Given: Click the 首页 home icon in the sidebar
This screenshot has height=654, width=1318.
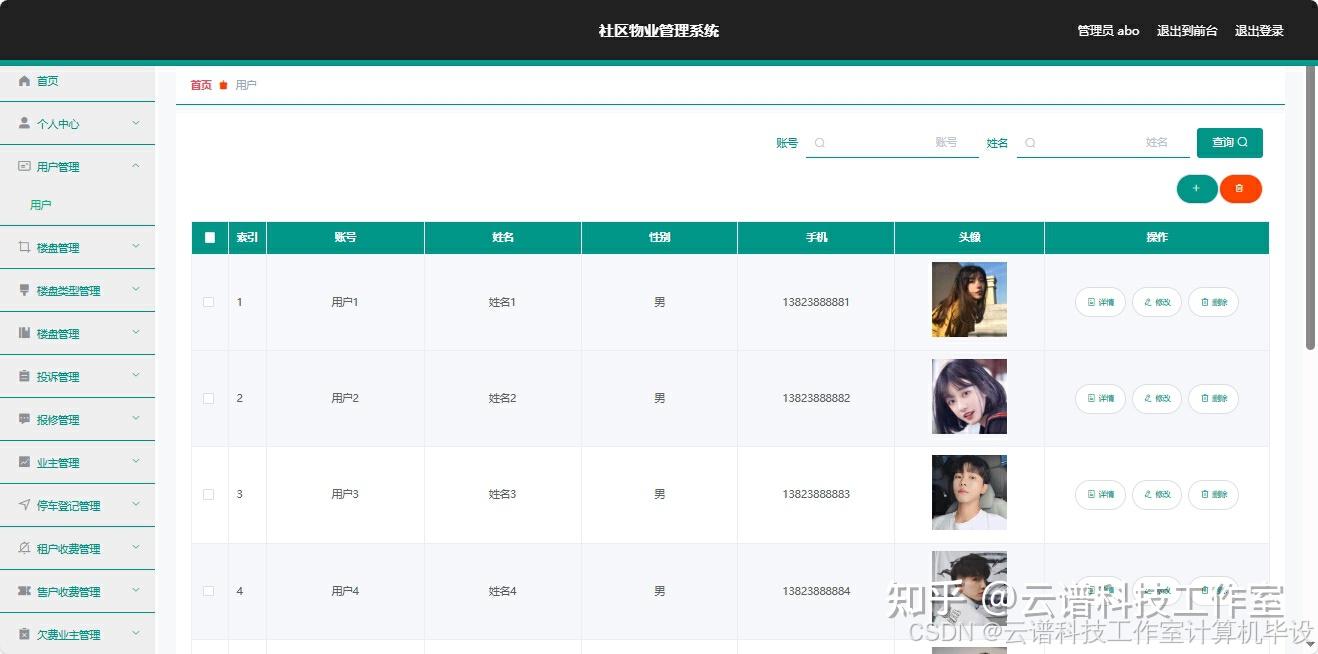Looking at the screenshot, I should click(x=22, y=81).
